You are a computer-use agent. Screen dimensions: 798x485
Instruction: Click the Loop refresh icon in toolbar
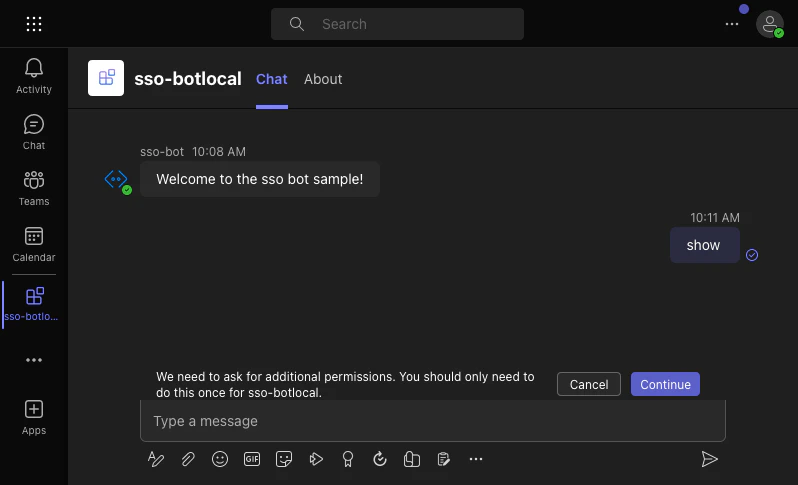tap(380, 459)
